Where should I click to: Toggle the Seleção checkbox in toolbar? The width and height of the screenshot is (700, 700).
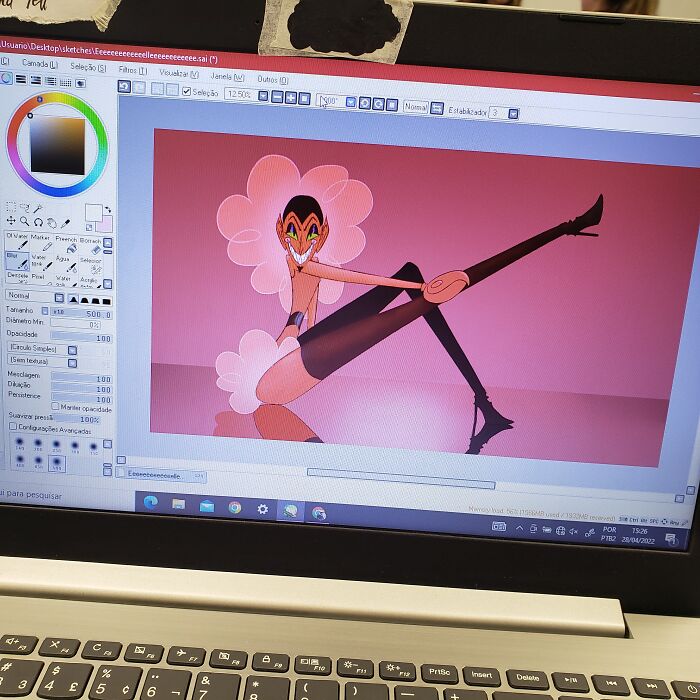[x=187, y=92]
